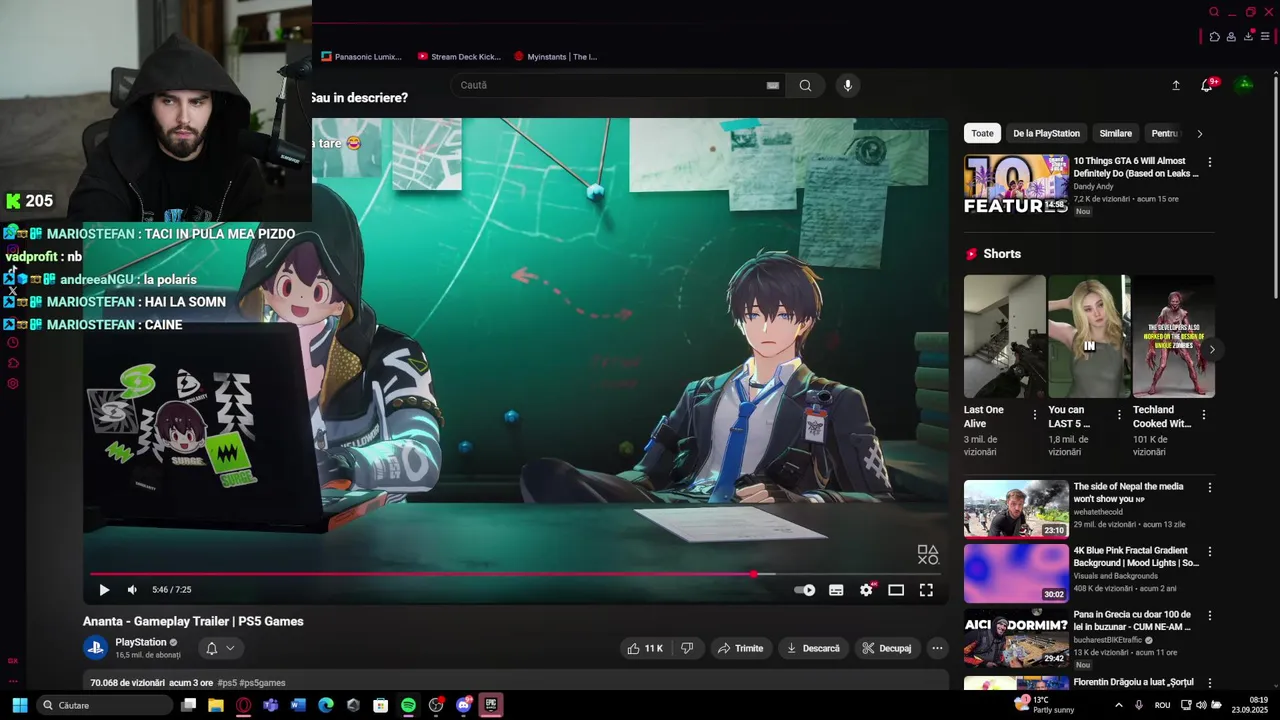
Task: Create a clip with Decupaj
Action: click(887, 648)
